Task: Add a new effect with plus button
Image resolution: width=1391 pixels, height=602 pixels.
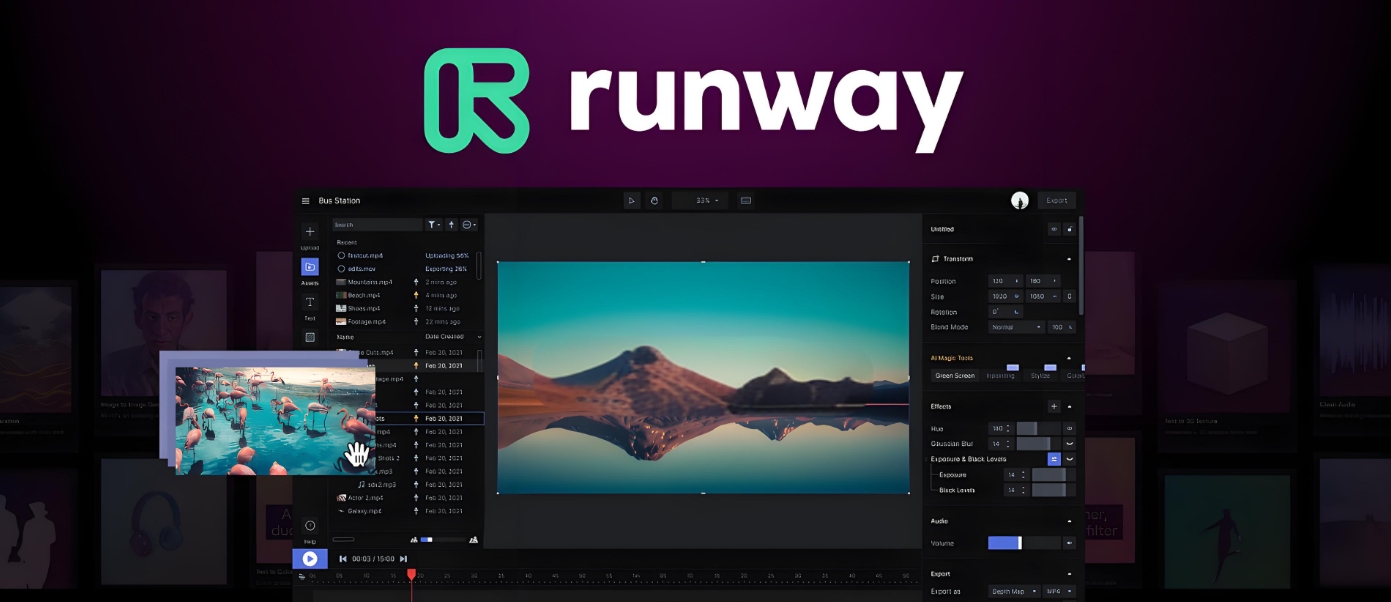Action: (1053, 406)
